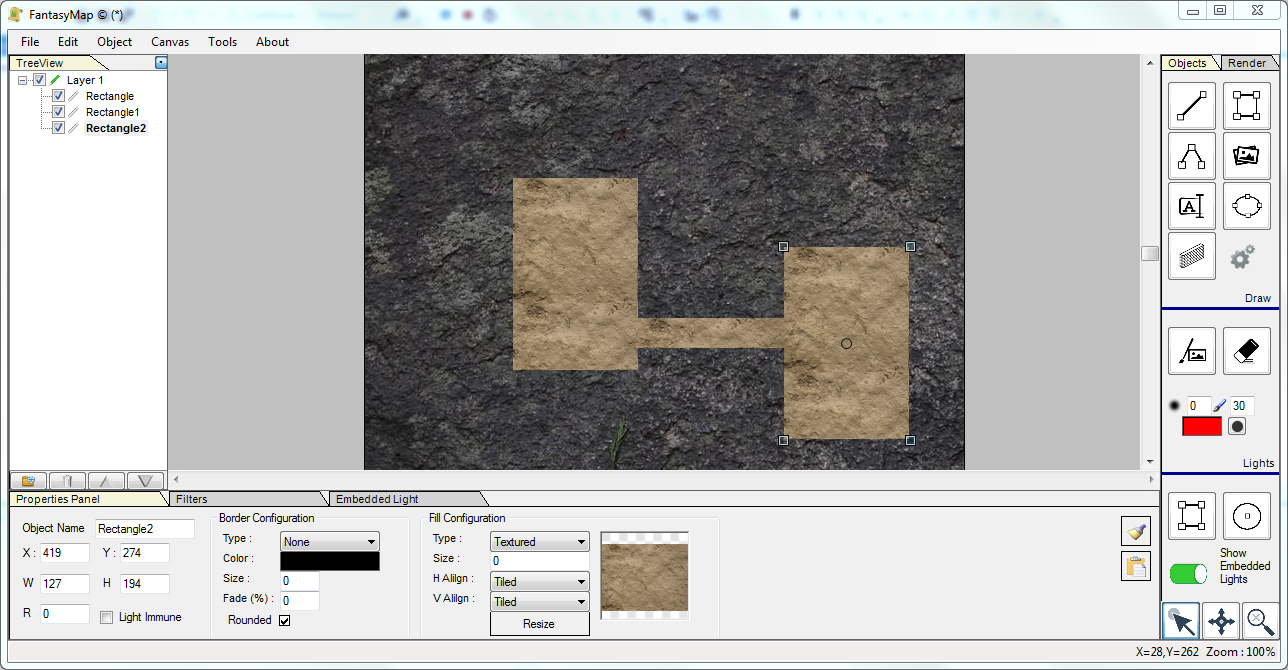Switch to the Filters tab
This screenshot has height=670, width=1288.
coord(247,499)
